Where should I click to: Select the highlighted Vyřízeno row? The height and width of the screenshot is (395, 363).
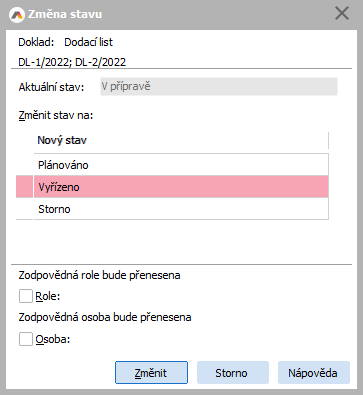click(181, 187)
